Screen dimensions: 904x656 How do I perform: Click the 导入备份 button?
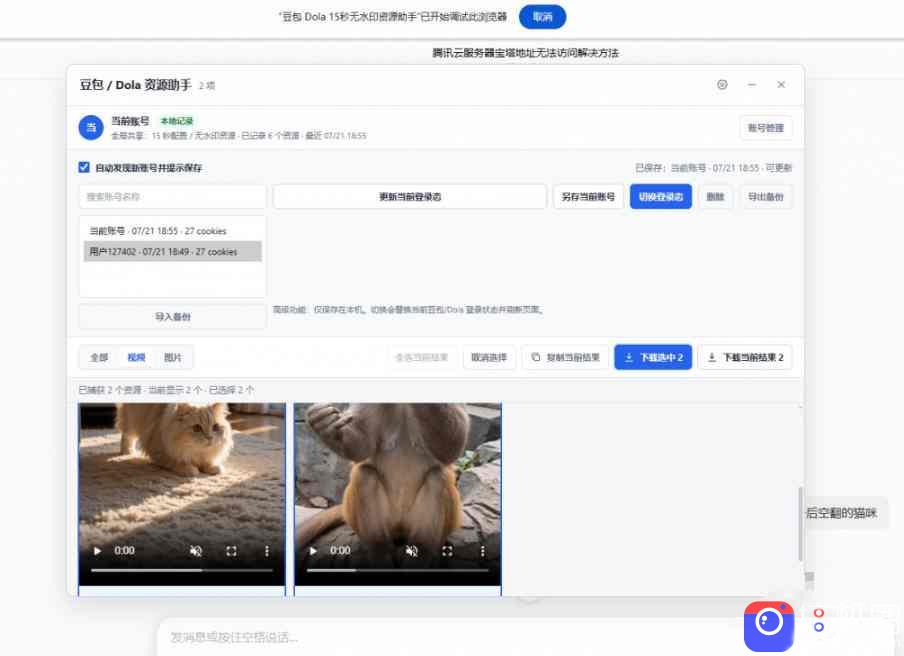(172, 316)
